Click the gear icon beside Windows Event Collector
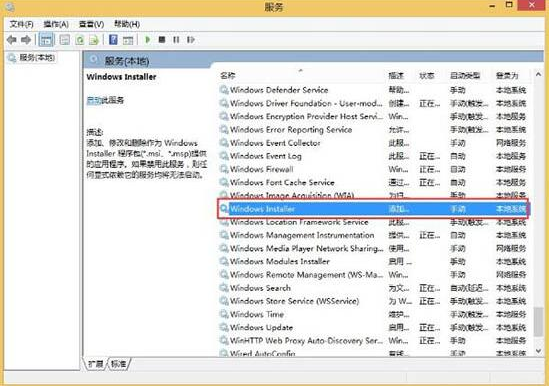The image size is (549, 386). (224, 143)
